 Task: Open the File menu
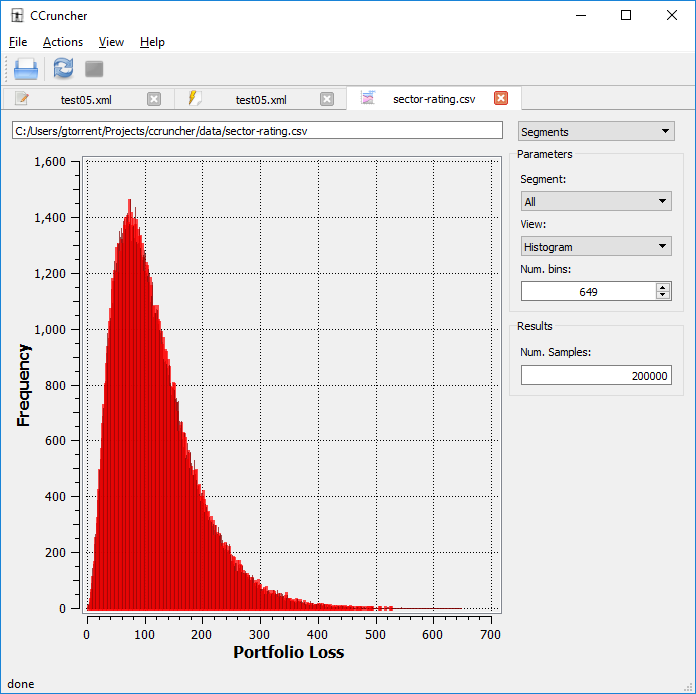[x=18, y=42]
